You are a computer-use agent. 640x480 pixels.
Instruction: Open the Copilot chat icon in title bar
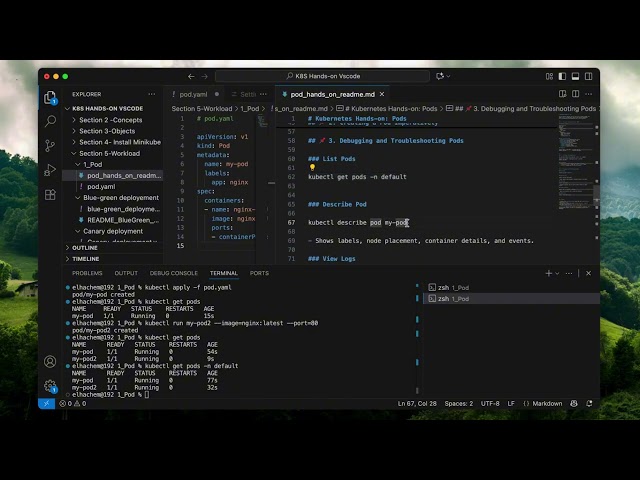pyautogui.click(x=440, y=76)
